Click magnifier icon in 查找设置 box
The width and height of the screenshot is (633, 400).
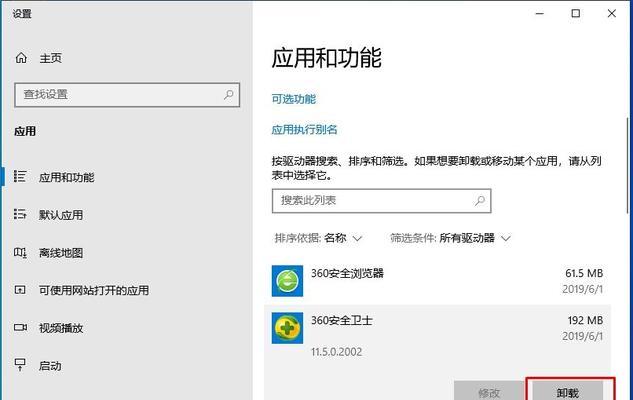[228, 95]
